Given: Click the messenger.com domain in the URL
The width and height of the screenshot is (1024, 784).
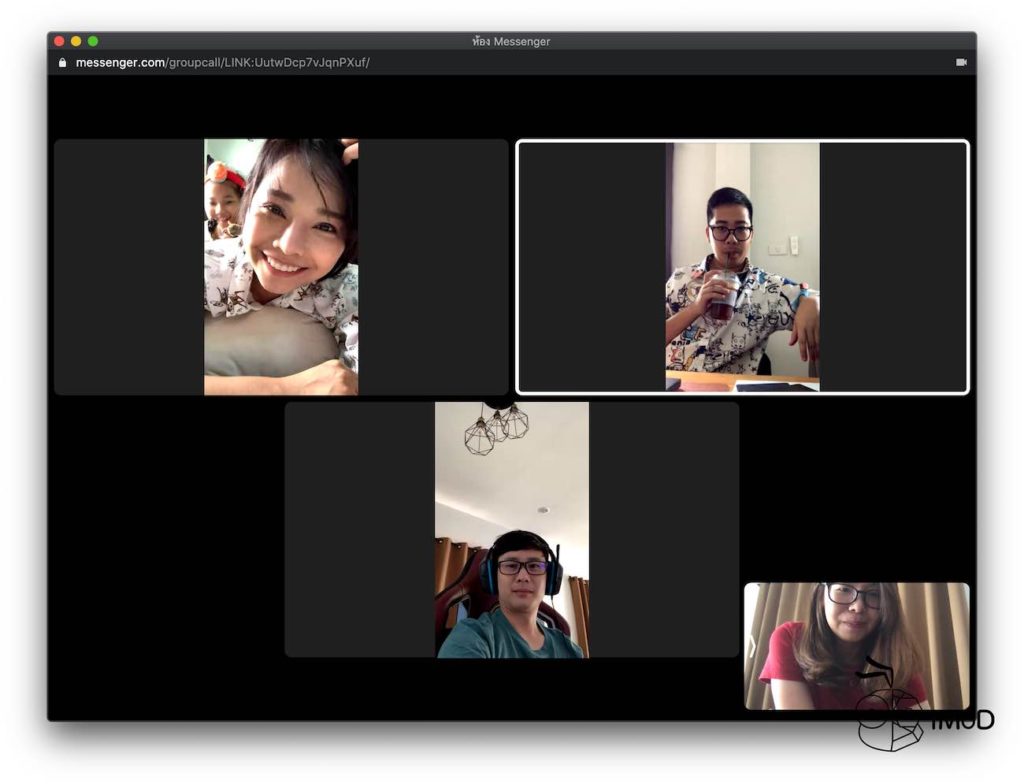Looking at the screenshot, I should pos(120,62).
